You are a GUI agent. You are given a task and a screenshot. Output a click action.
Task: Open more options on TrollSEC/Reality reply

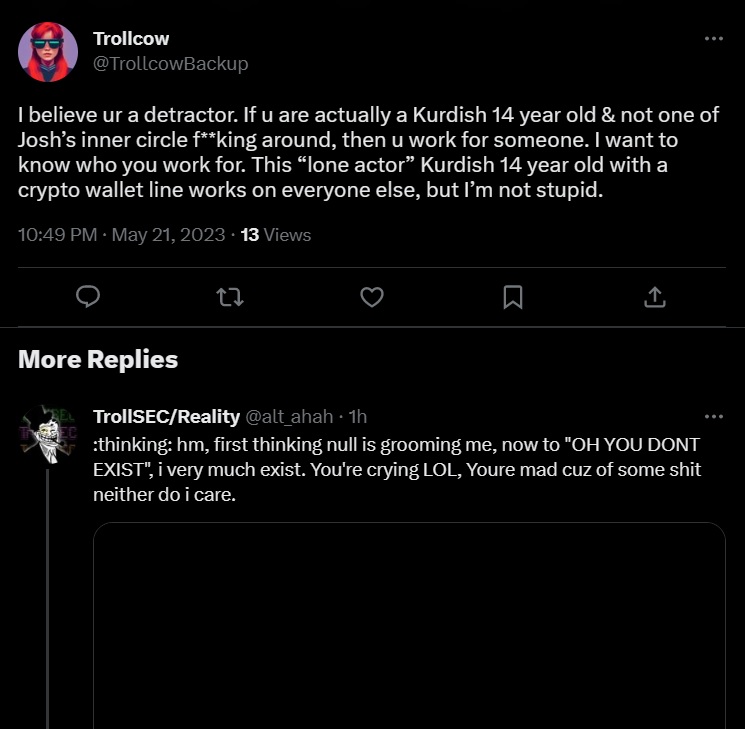(713, 416)
